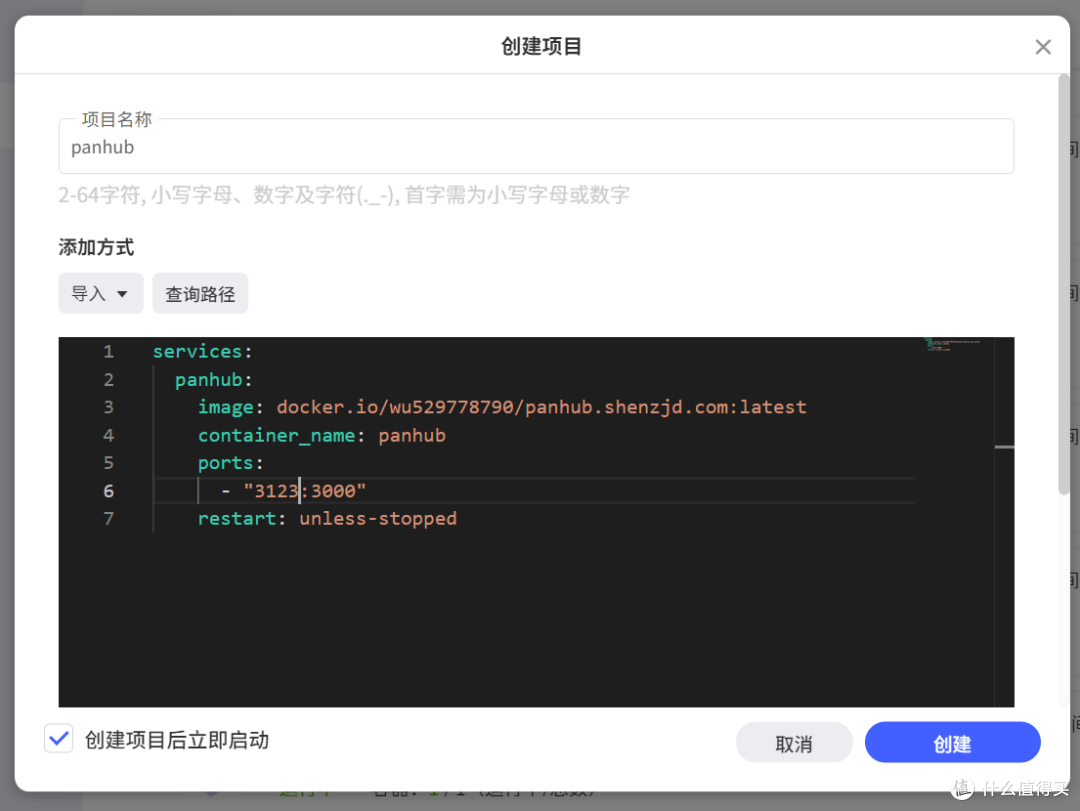Click the docker.io image path on line 3
This screenshot has height=811, width=1080.
coord(541,407)
